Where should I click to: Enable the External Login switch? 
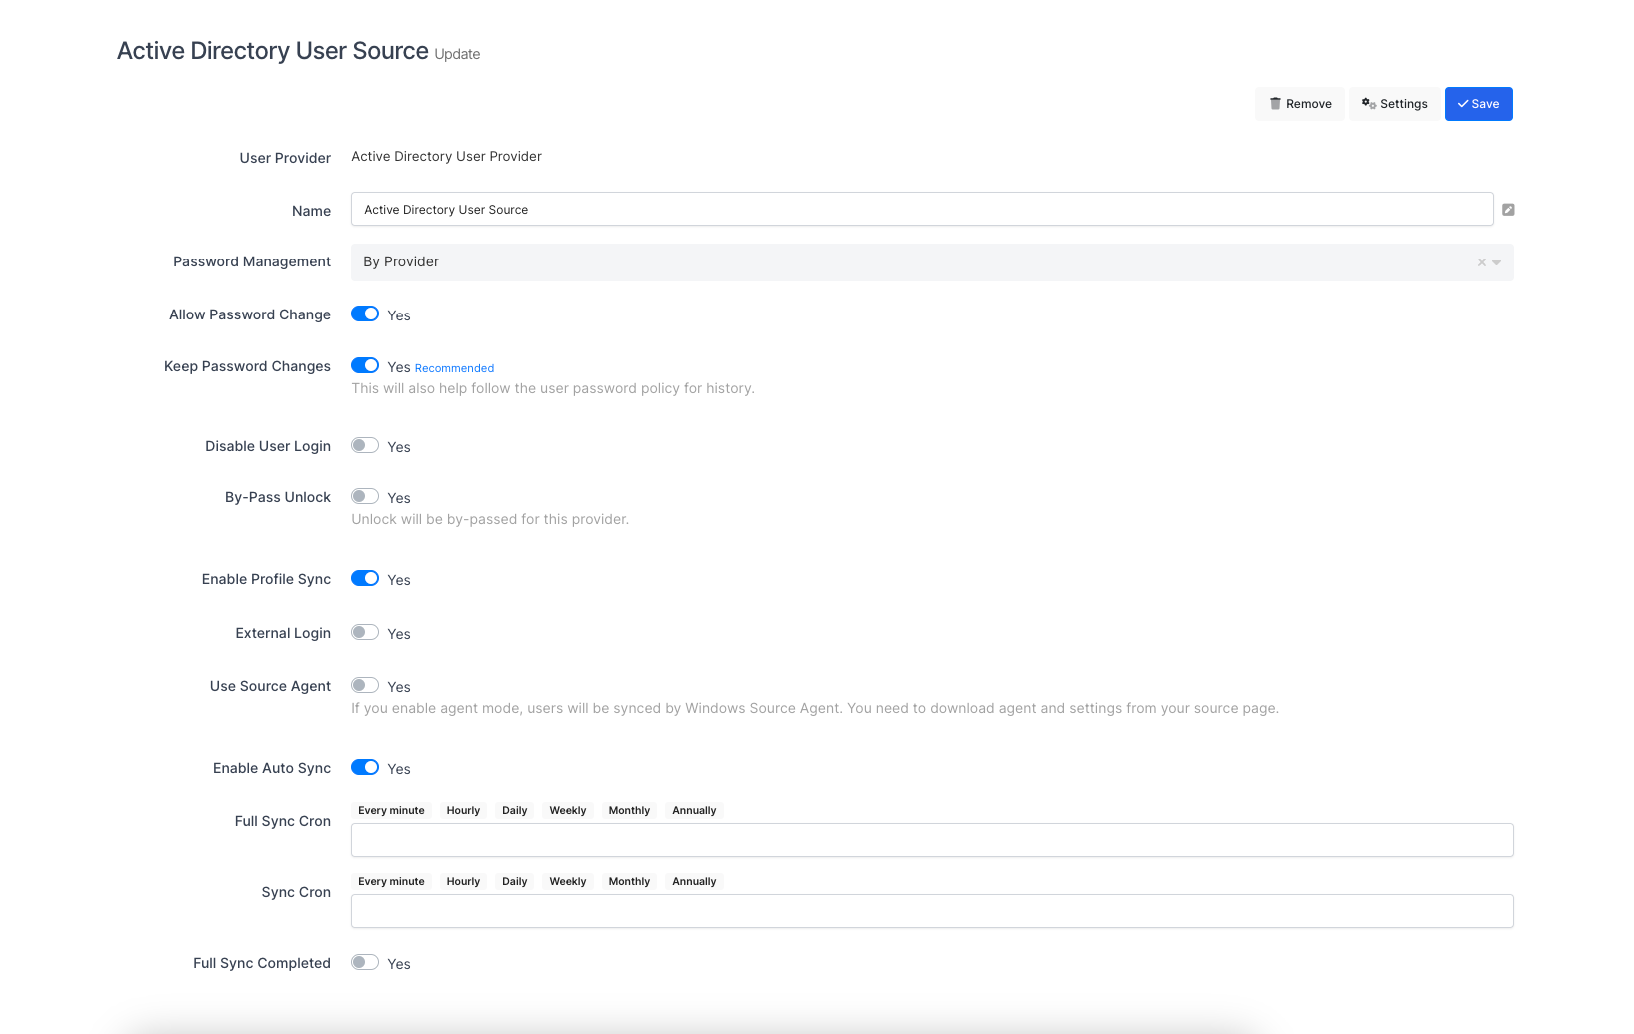coord(365,633)
